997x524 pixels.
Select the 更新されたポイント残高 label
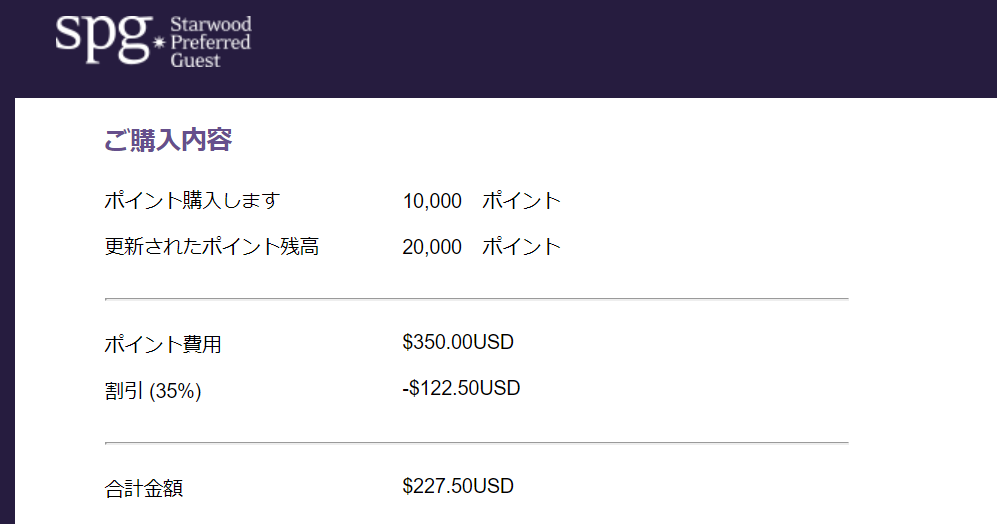(x=211, y=246)
